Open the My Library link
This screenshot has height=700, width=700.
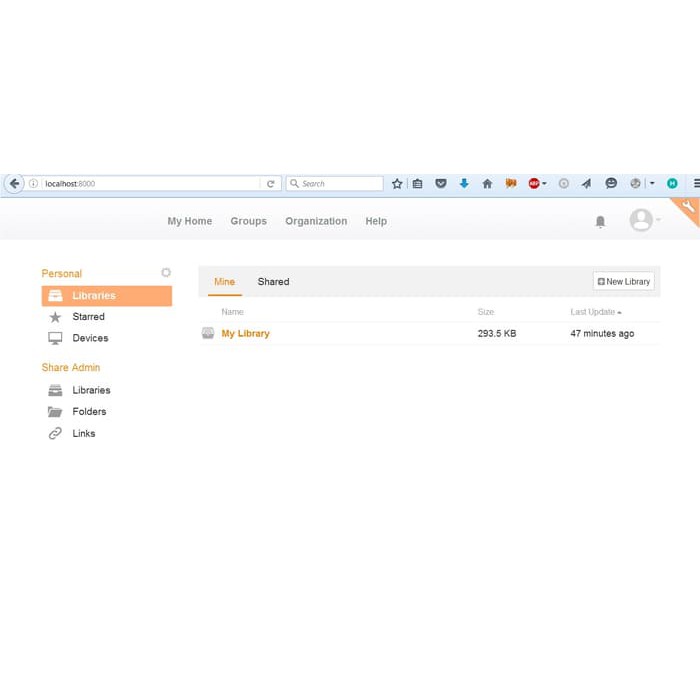[x=246, y=333]
